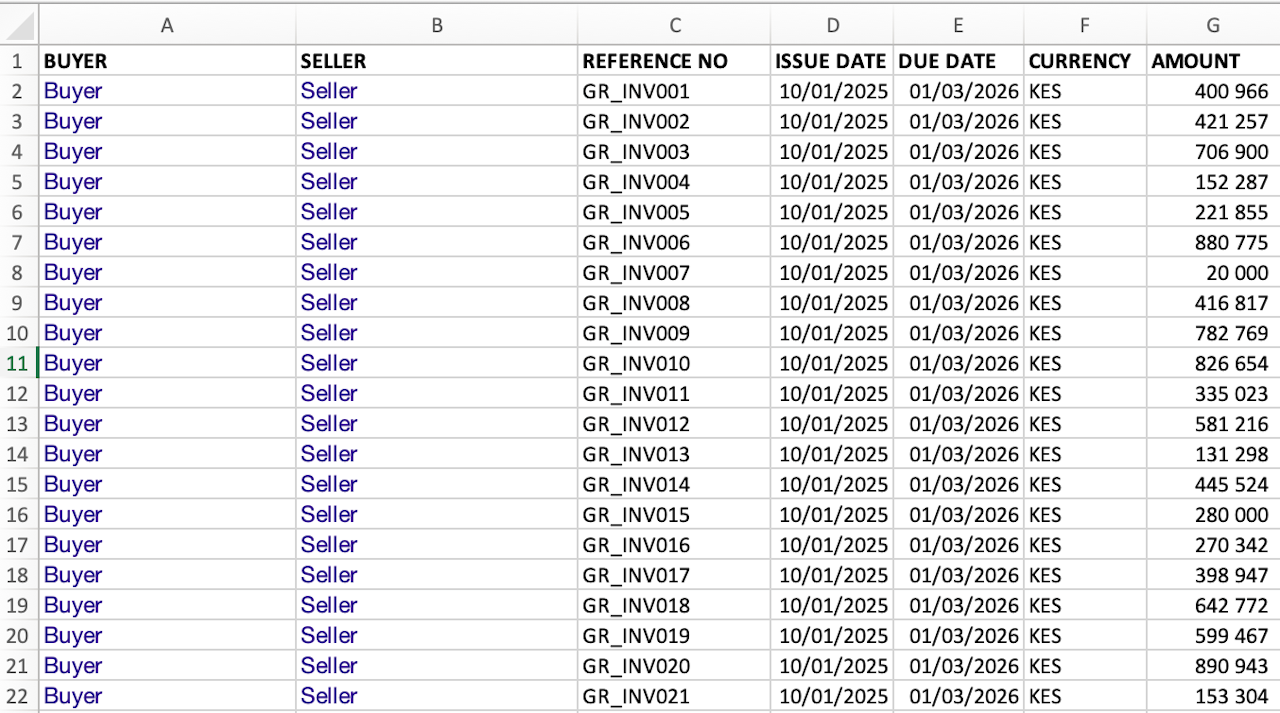Click the KES currency cell in row 20

(x=1045, y=636)
